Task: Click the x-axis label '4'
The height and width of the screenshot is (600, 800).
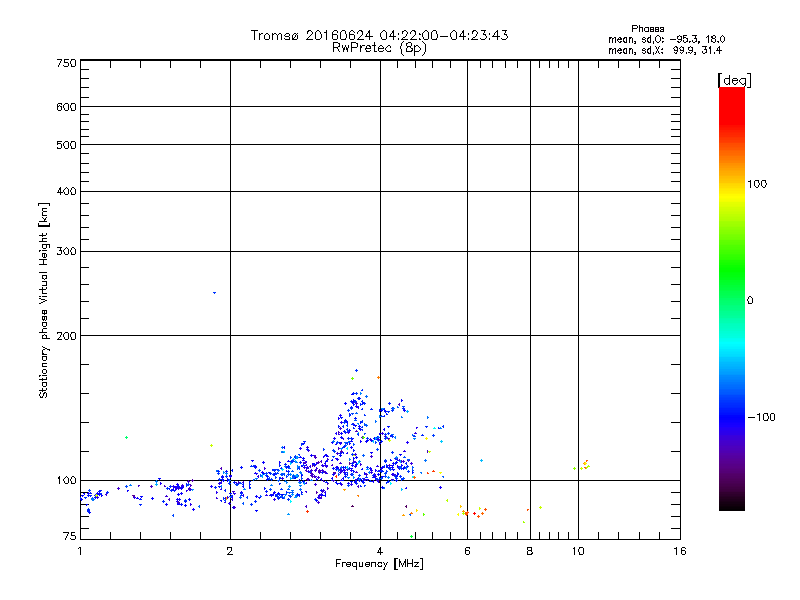Action: click(x=380, y=551)
